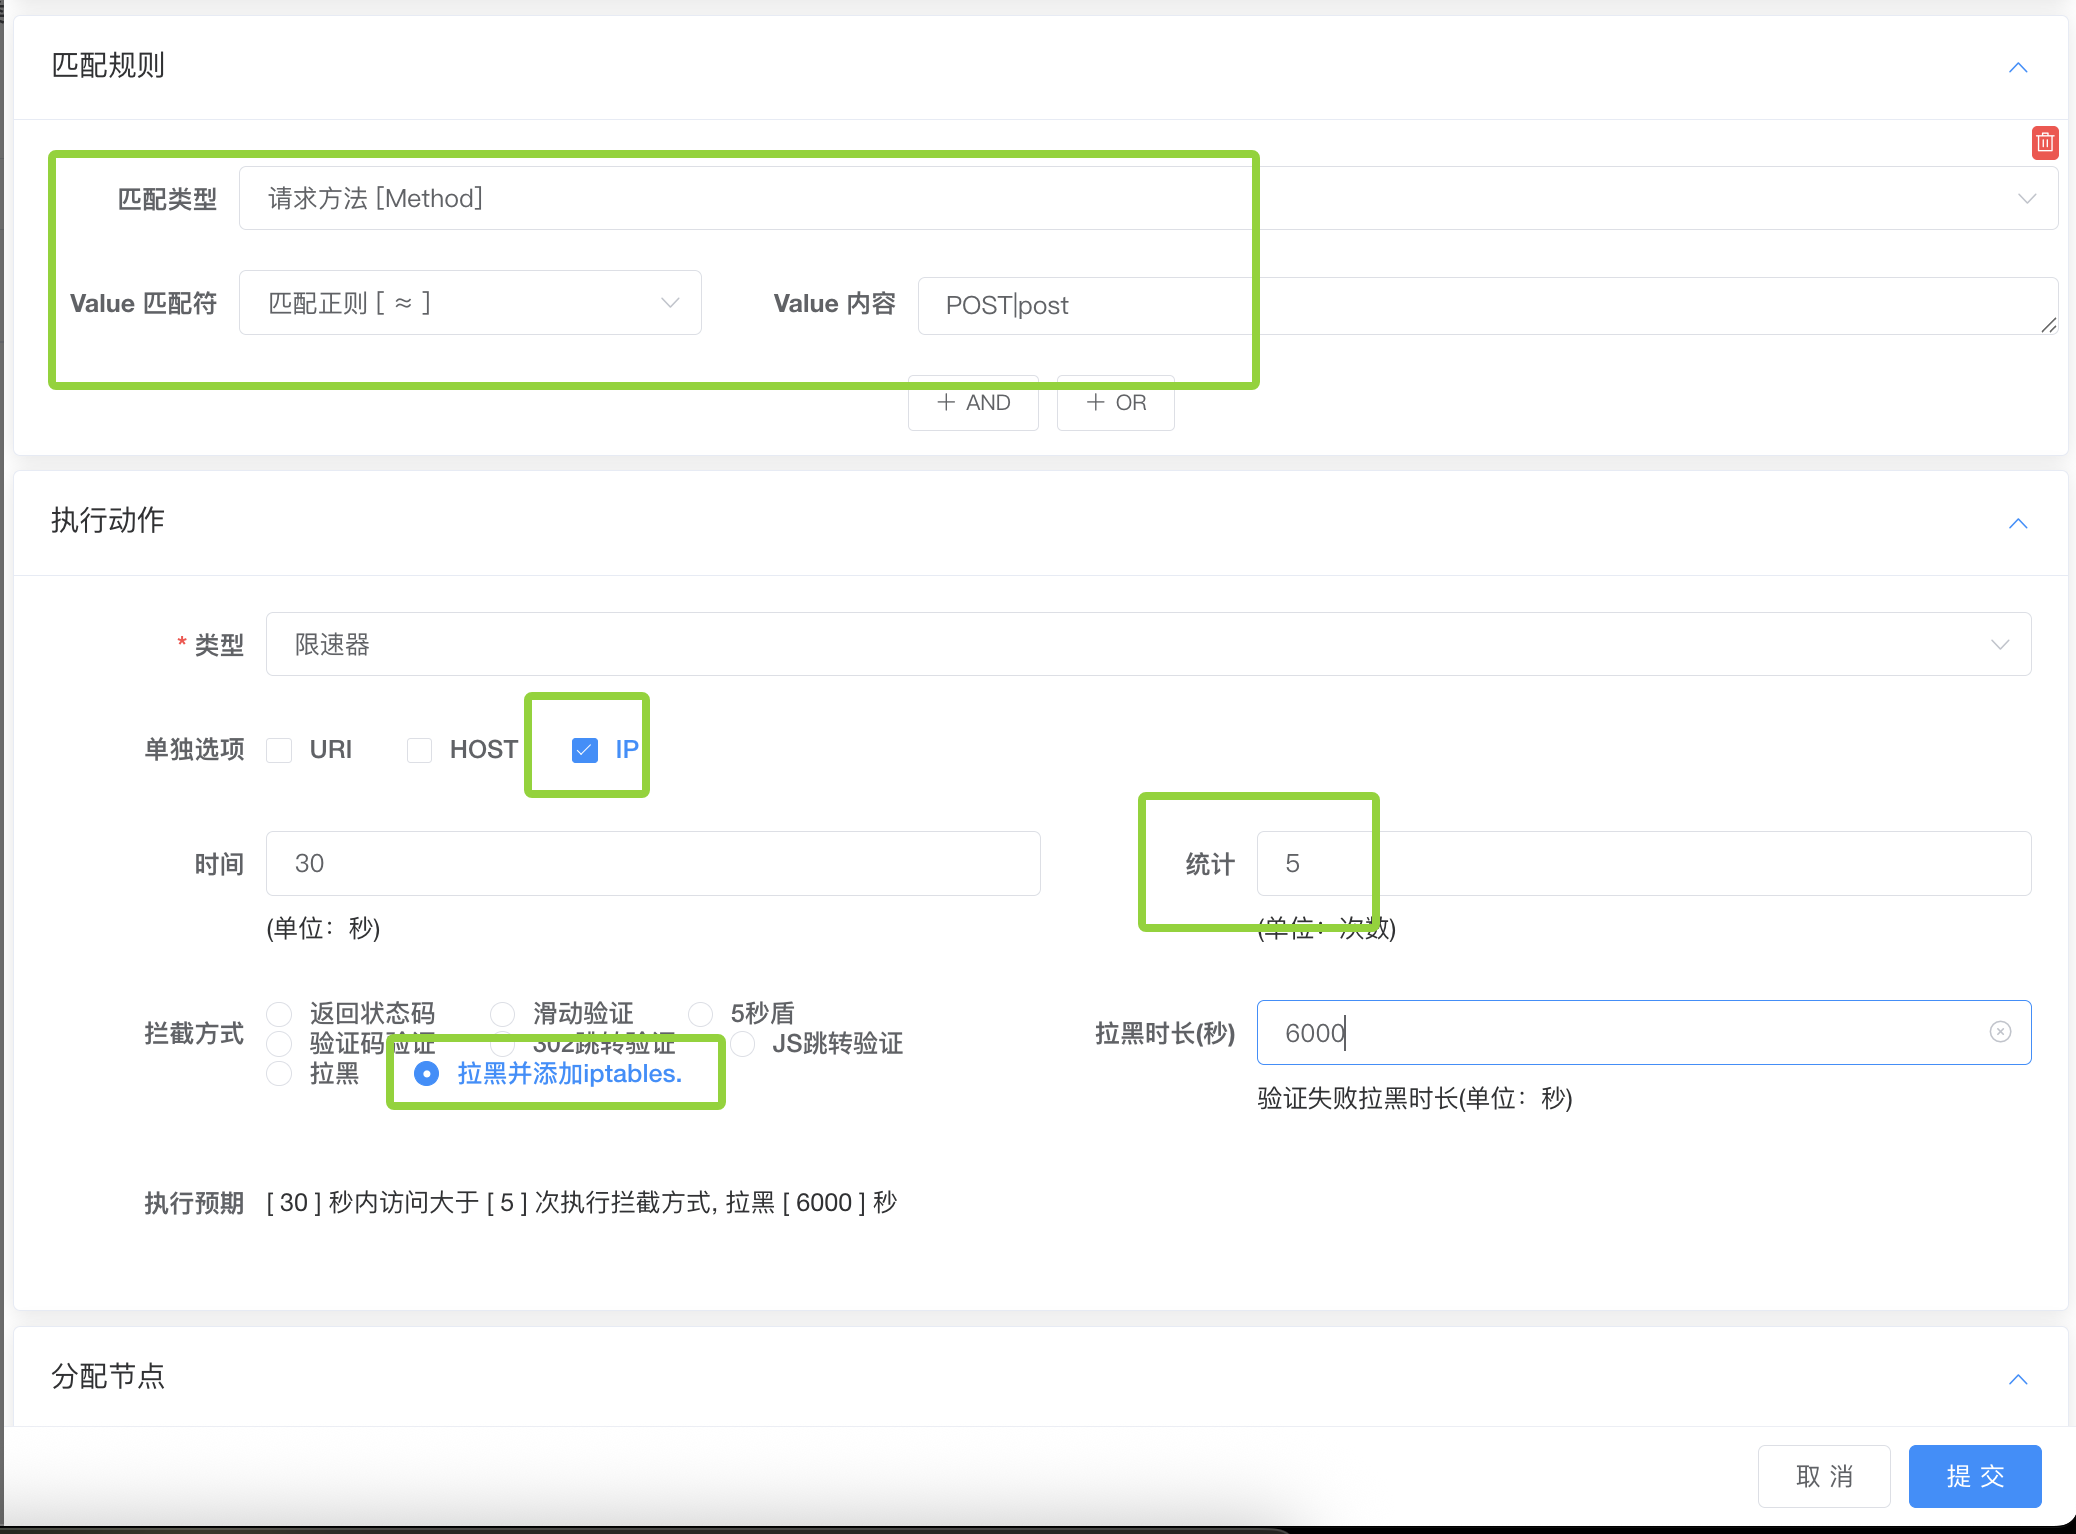Click the 提交 submit button
The height and width of the screenshot is (1534, 2076).
point(1975,1476)
